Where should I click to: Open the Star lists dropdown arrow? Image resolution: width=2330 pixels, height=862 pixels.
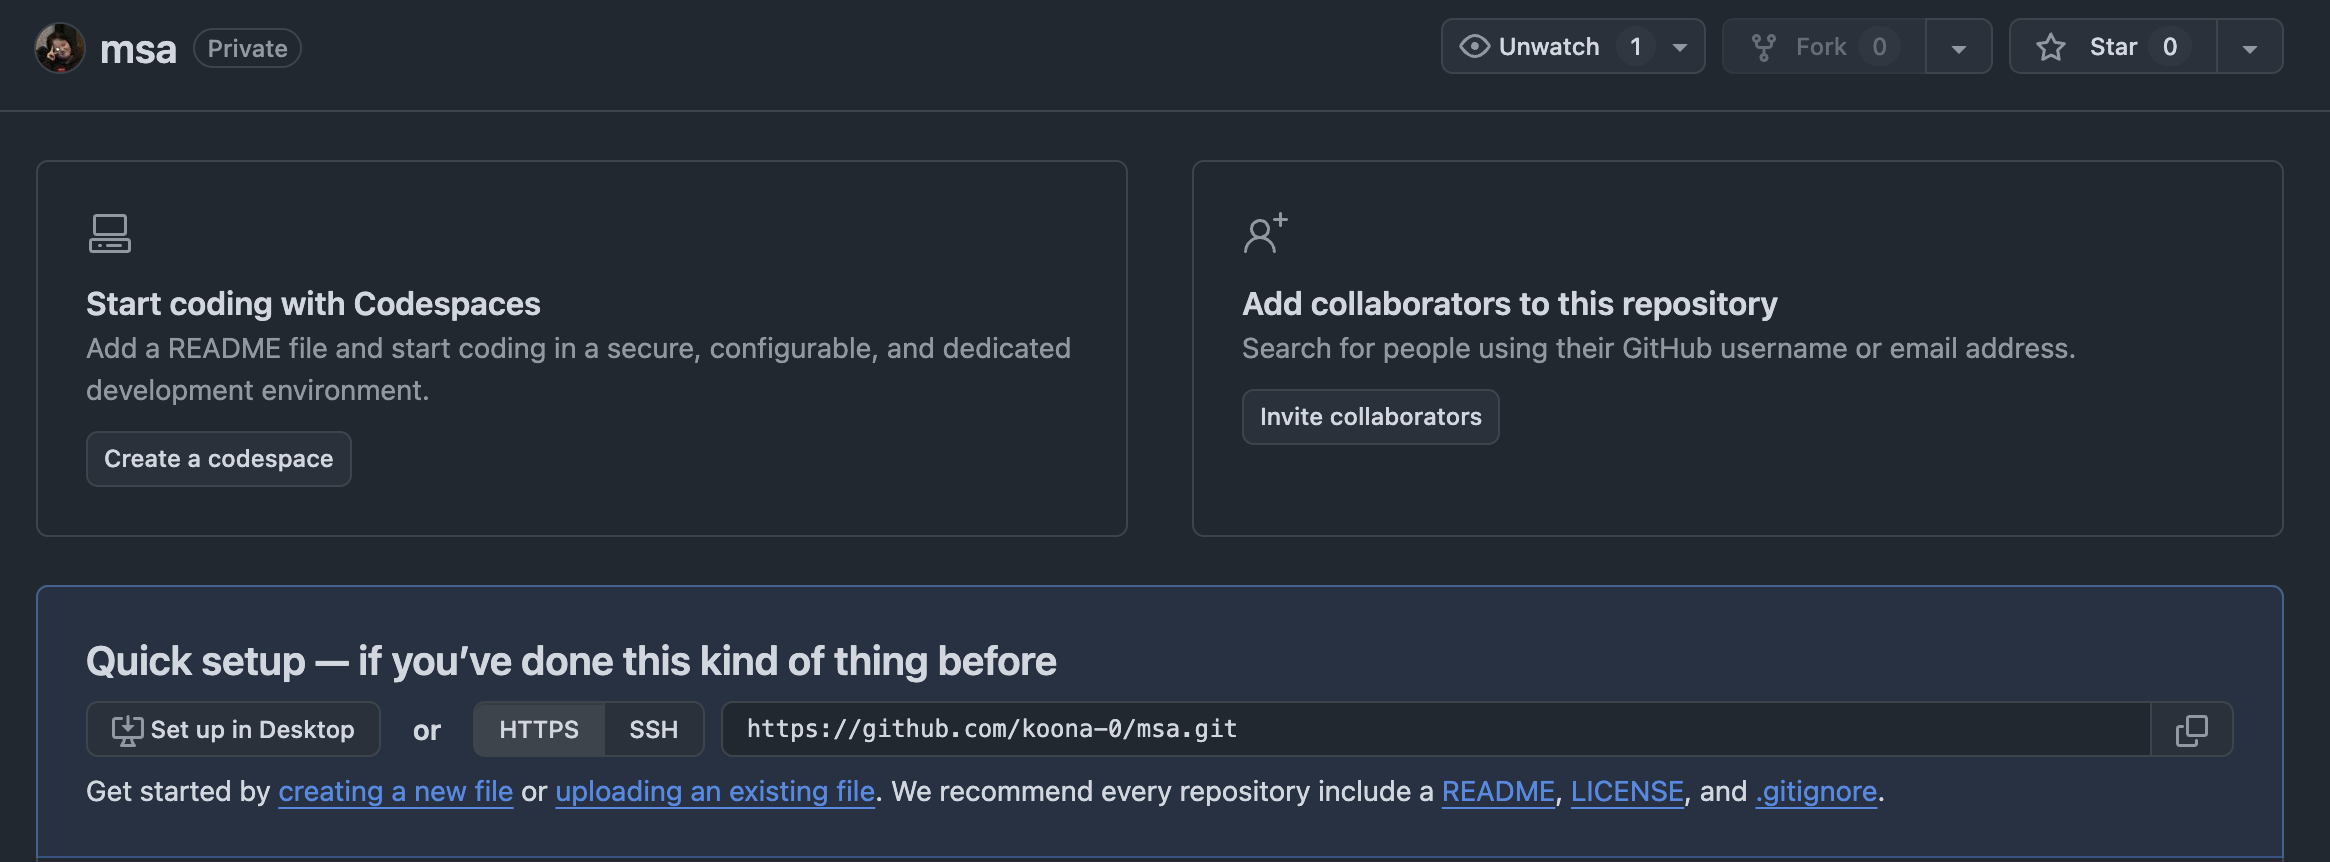[2249, 48]
